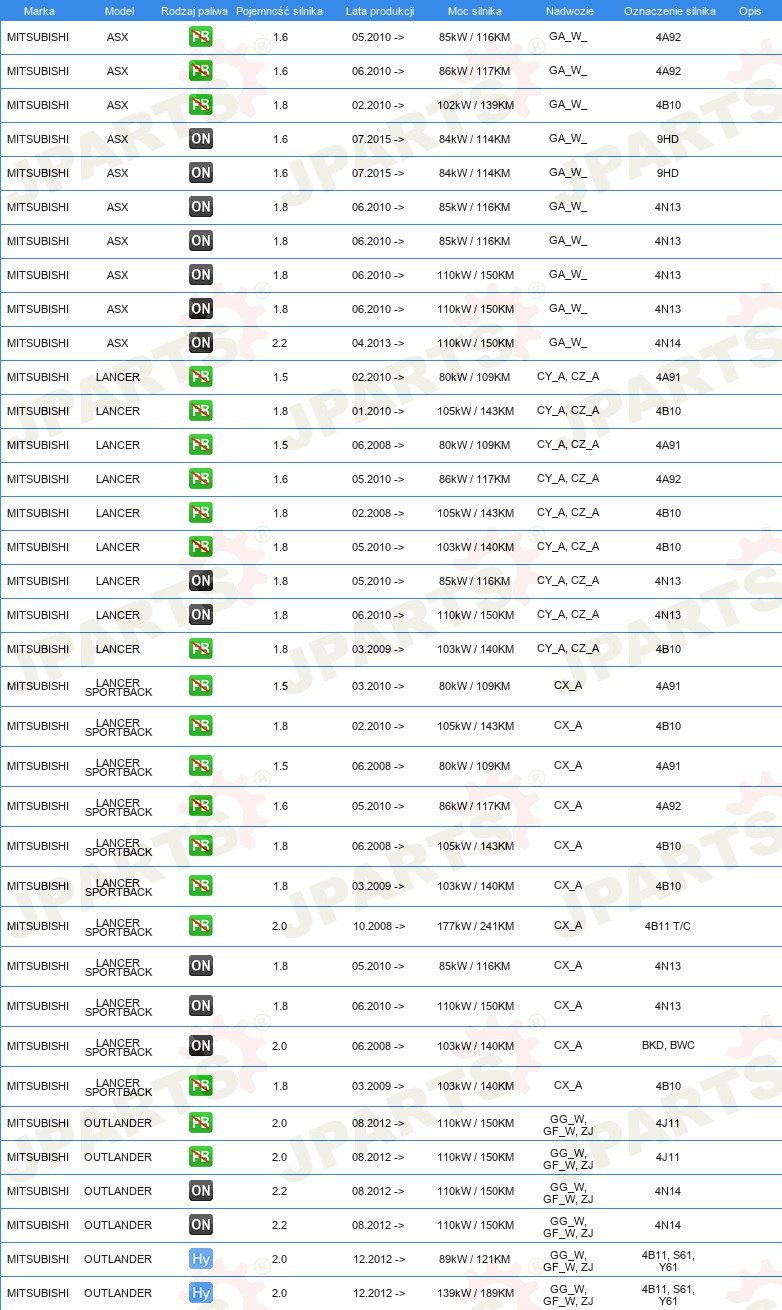Click petrol icon in LANCER SPORTBACK 1.8 06.2008 row
This screenshot has width=782, height=1310.
[x=201, y=846]
